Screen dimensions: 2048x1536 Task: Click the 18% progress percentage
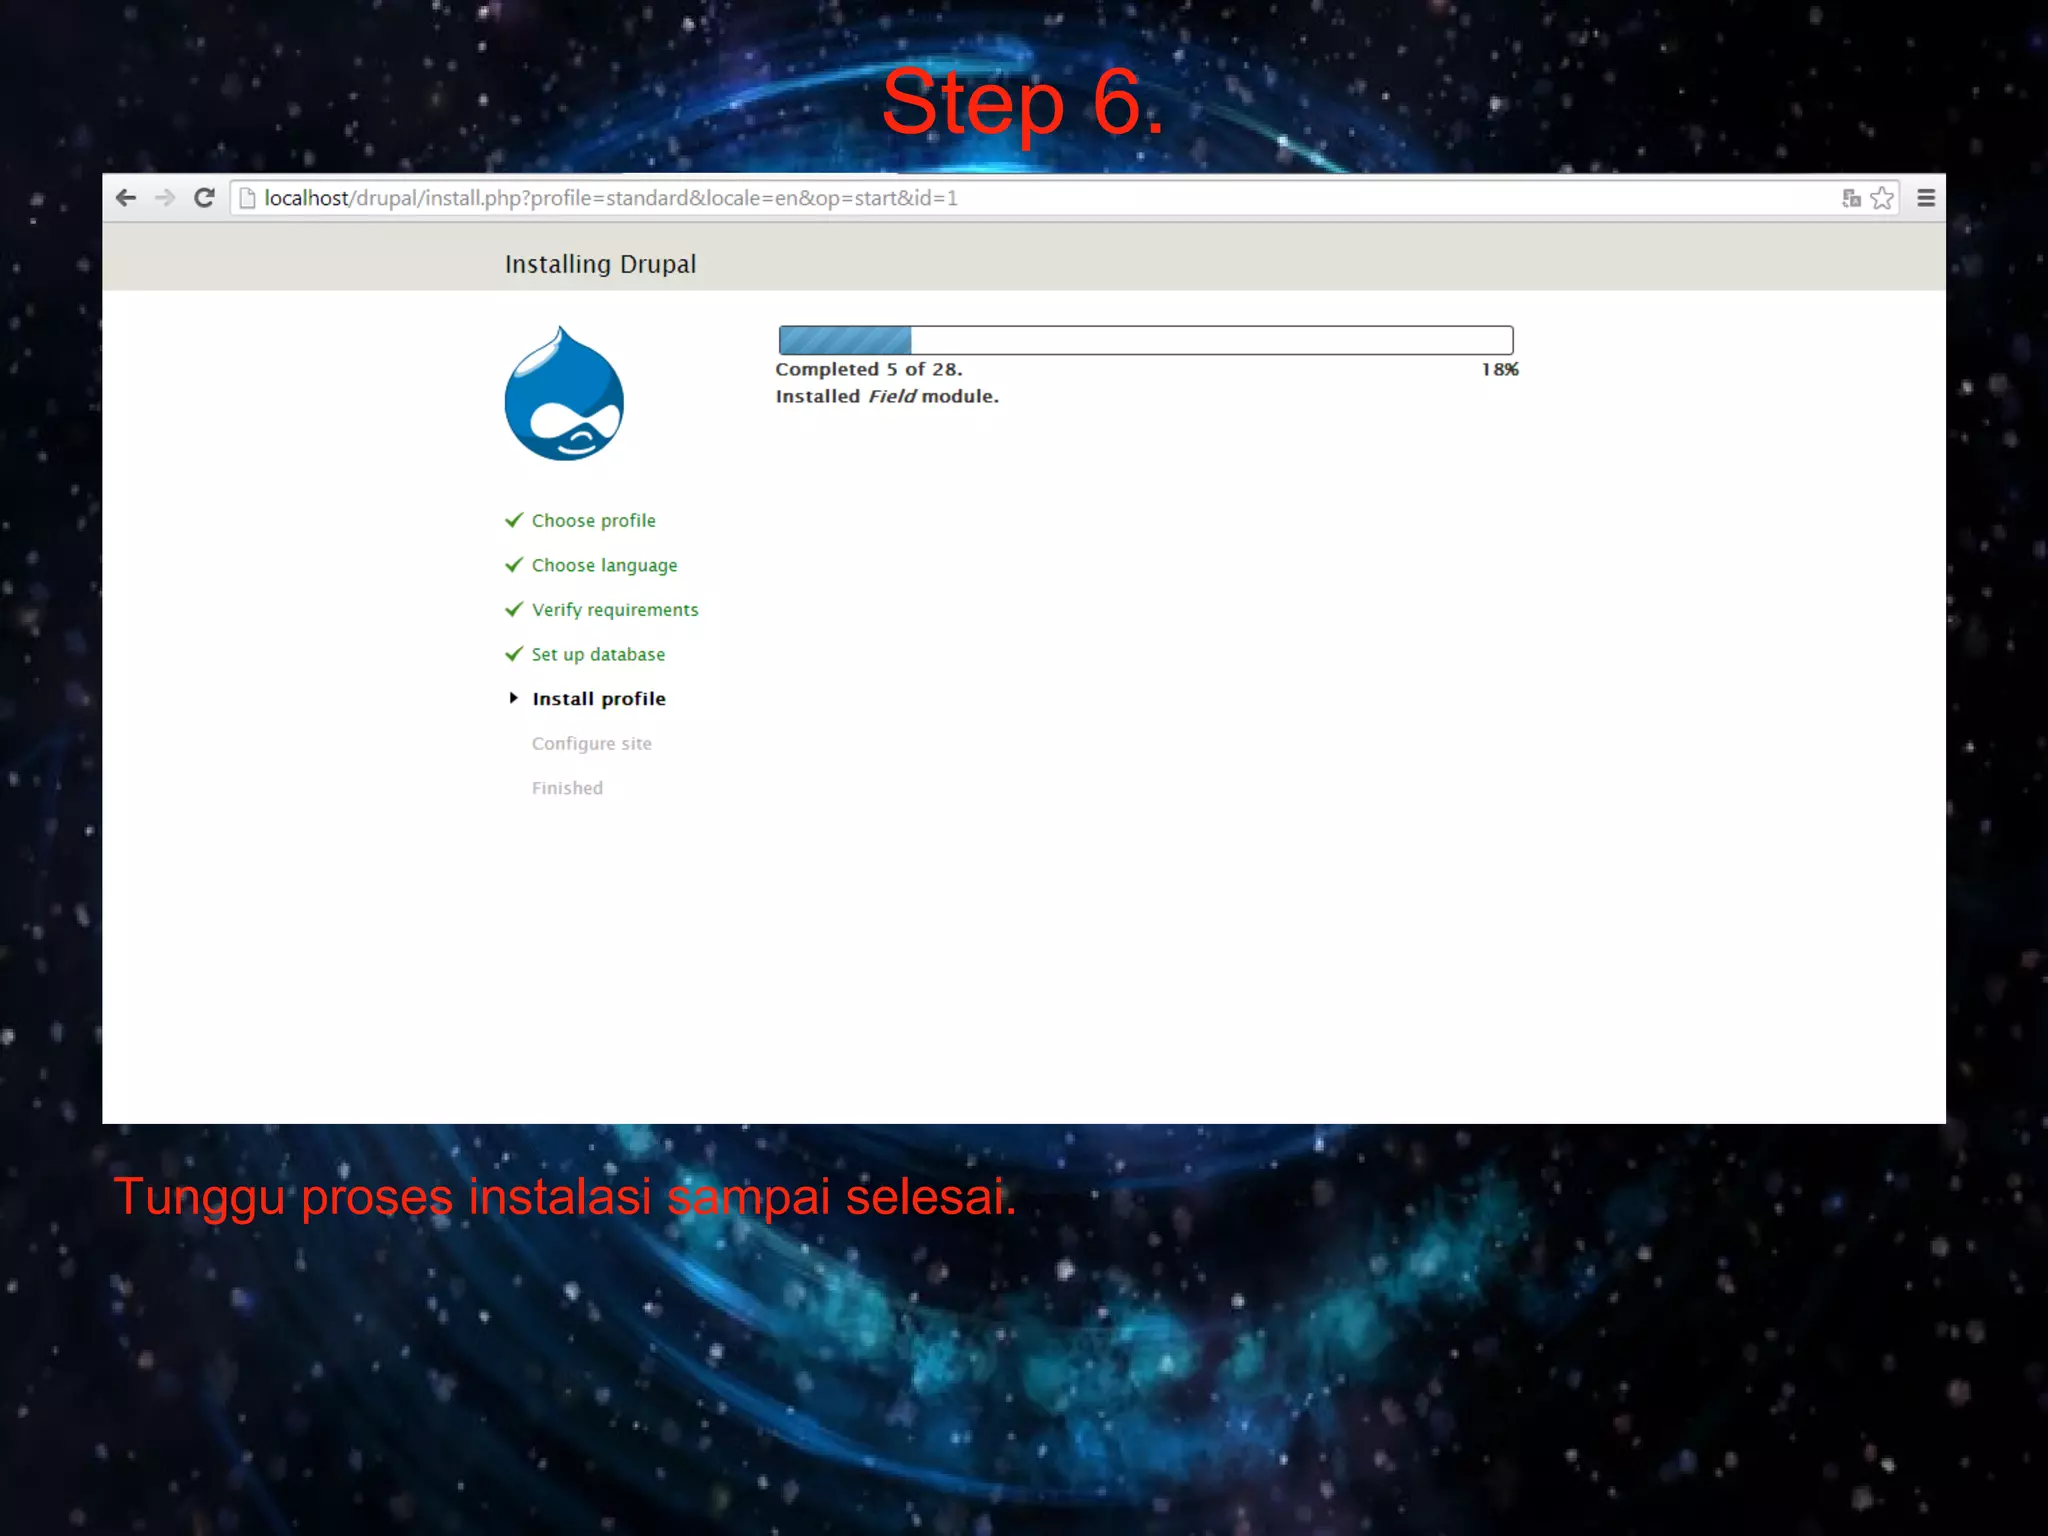pos(1500,370)
